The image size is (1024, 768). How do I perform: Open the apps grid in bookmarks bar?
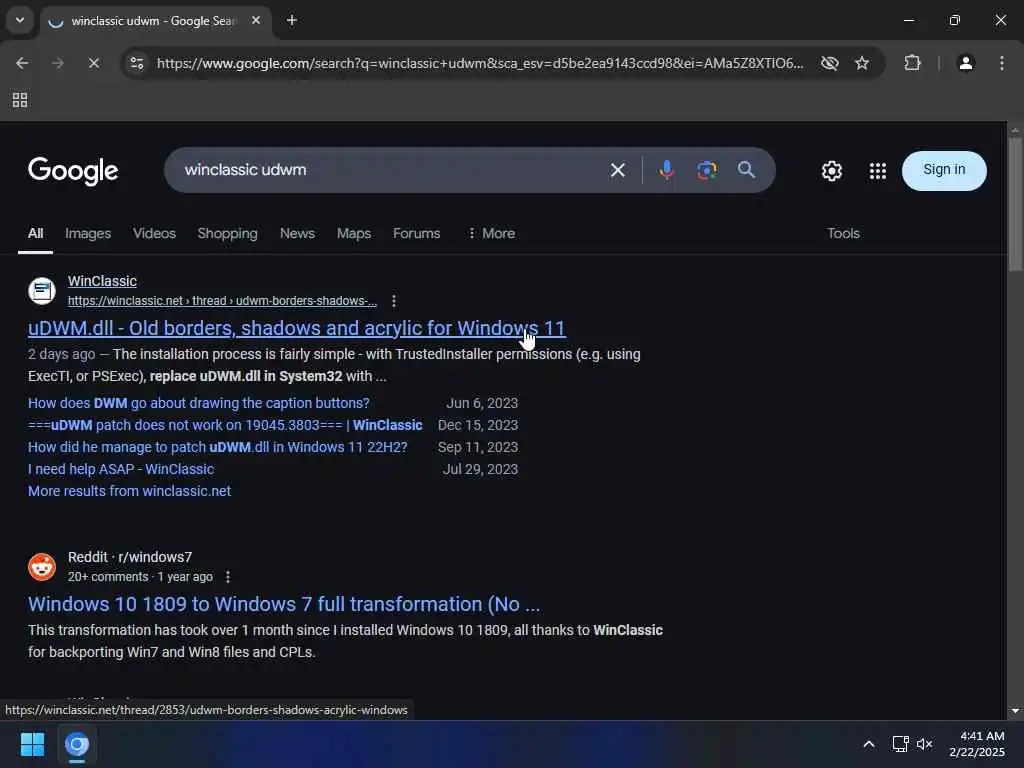pyautogui.click(x=20, y=100)
